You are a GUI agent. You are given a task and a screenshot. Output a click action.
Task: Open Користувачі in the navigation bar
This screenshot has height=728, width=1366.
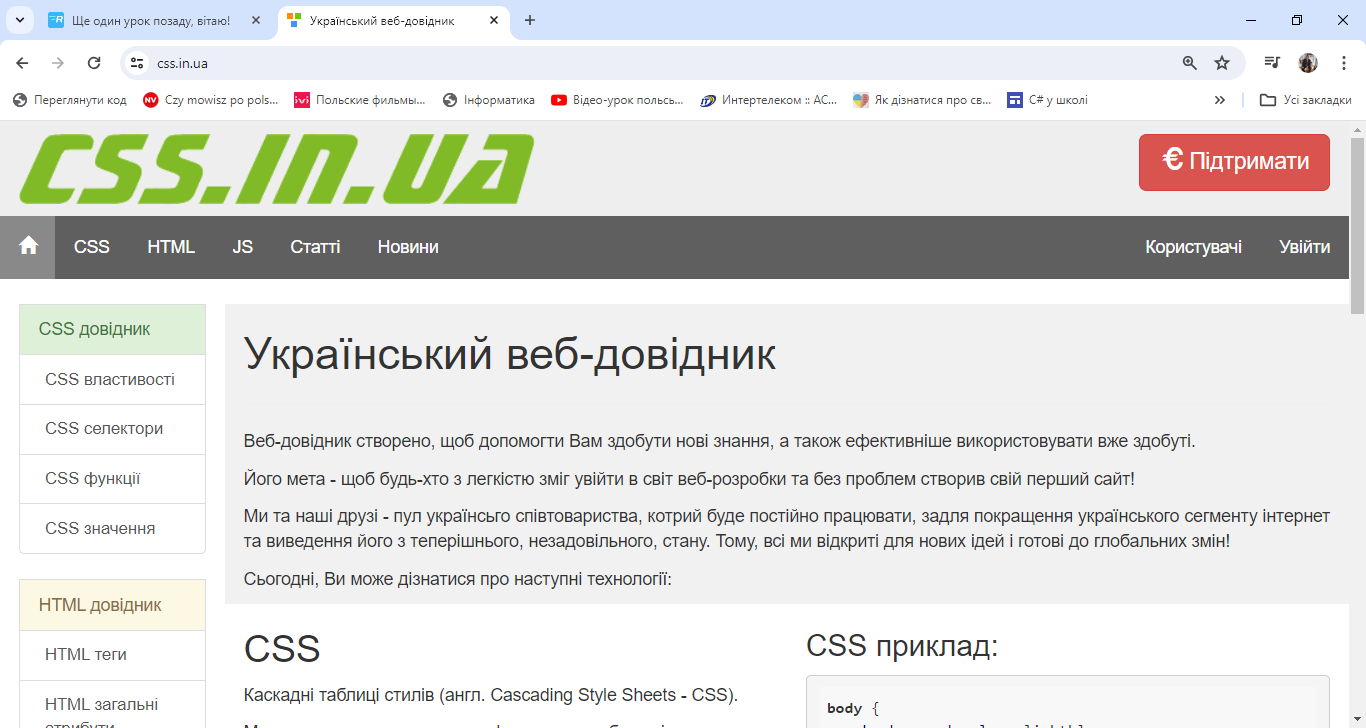tap(1194, 247)
